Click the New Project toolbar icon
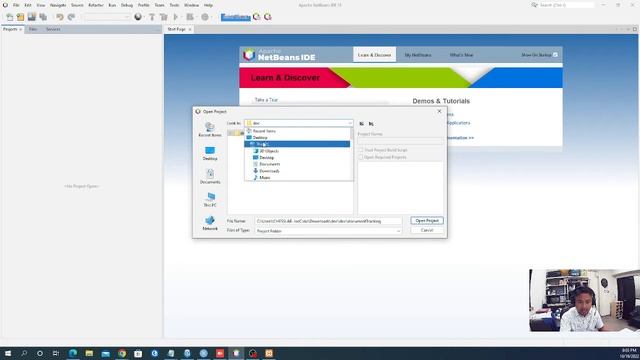This screenshot has width=640, height=360. tap(20, 17)
